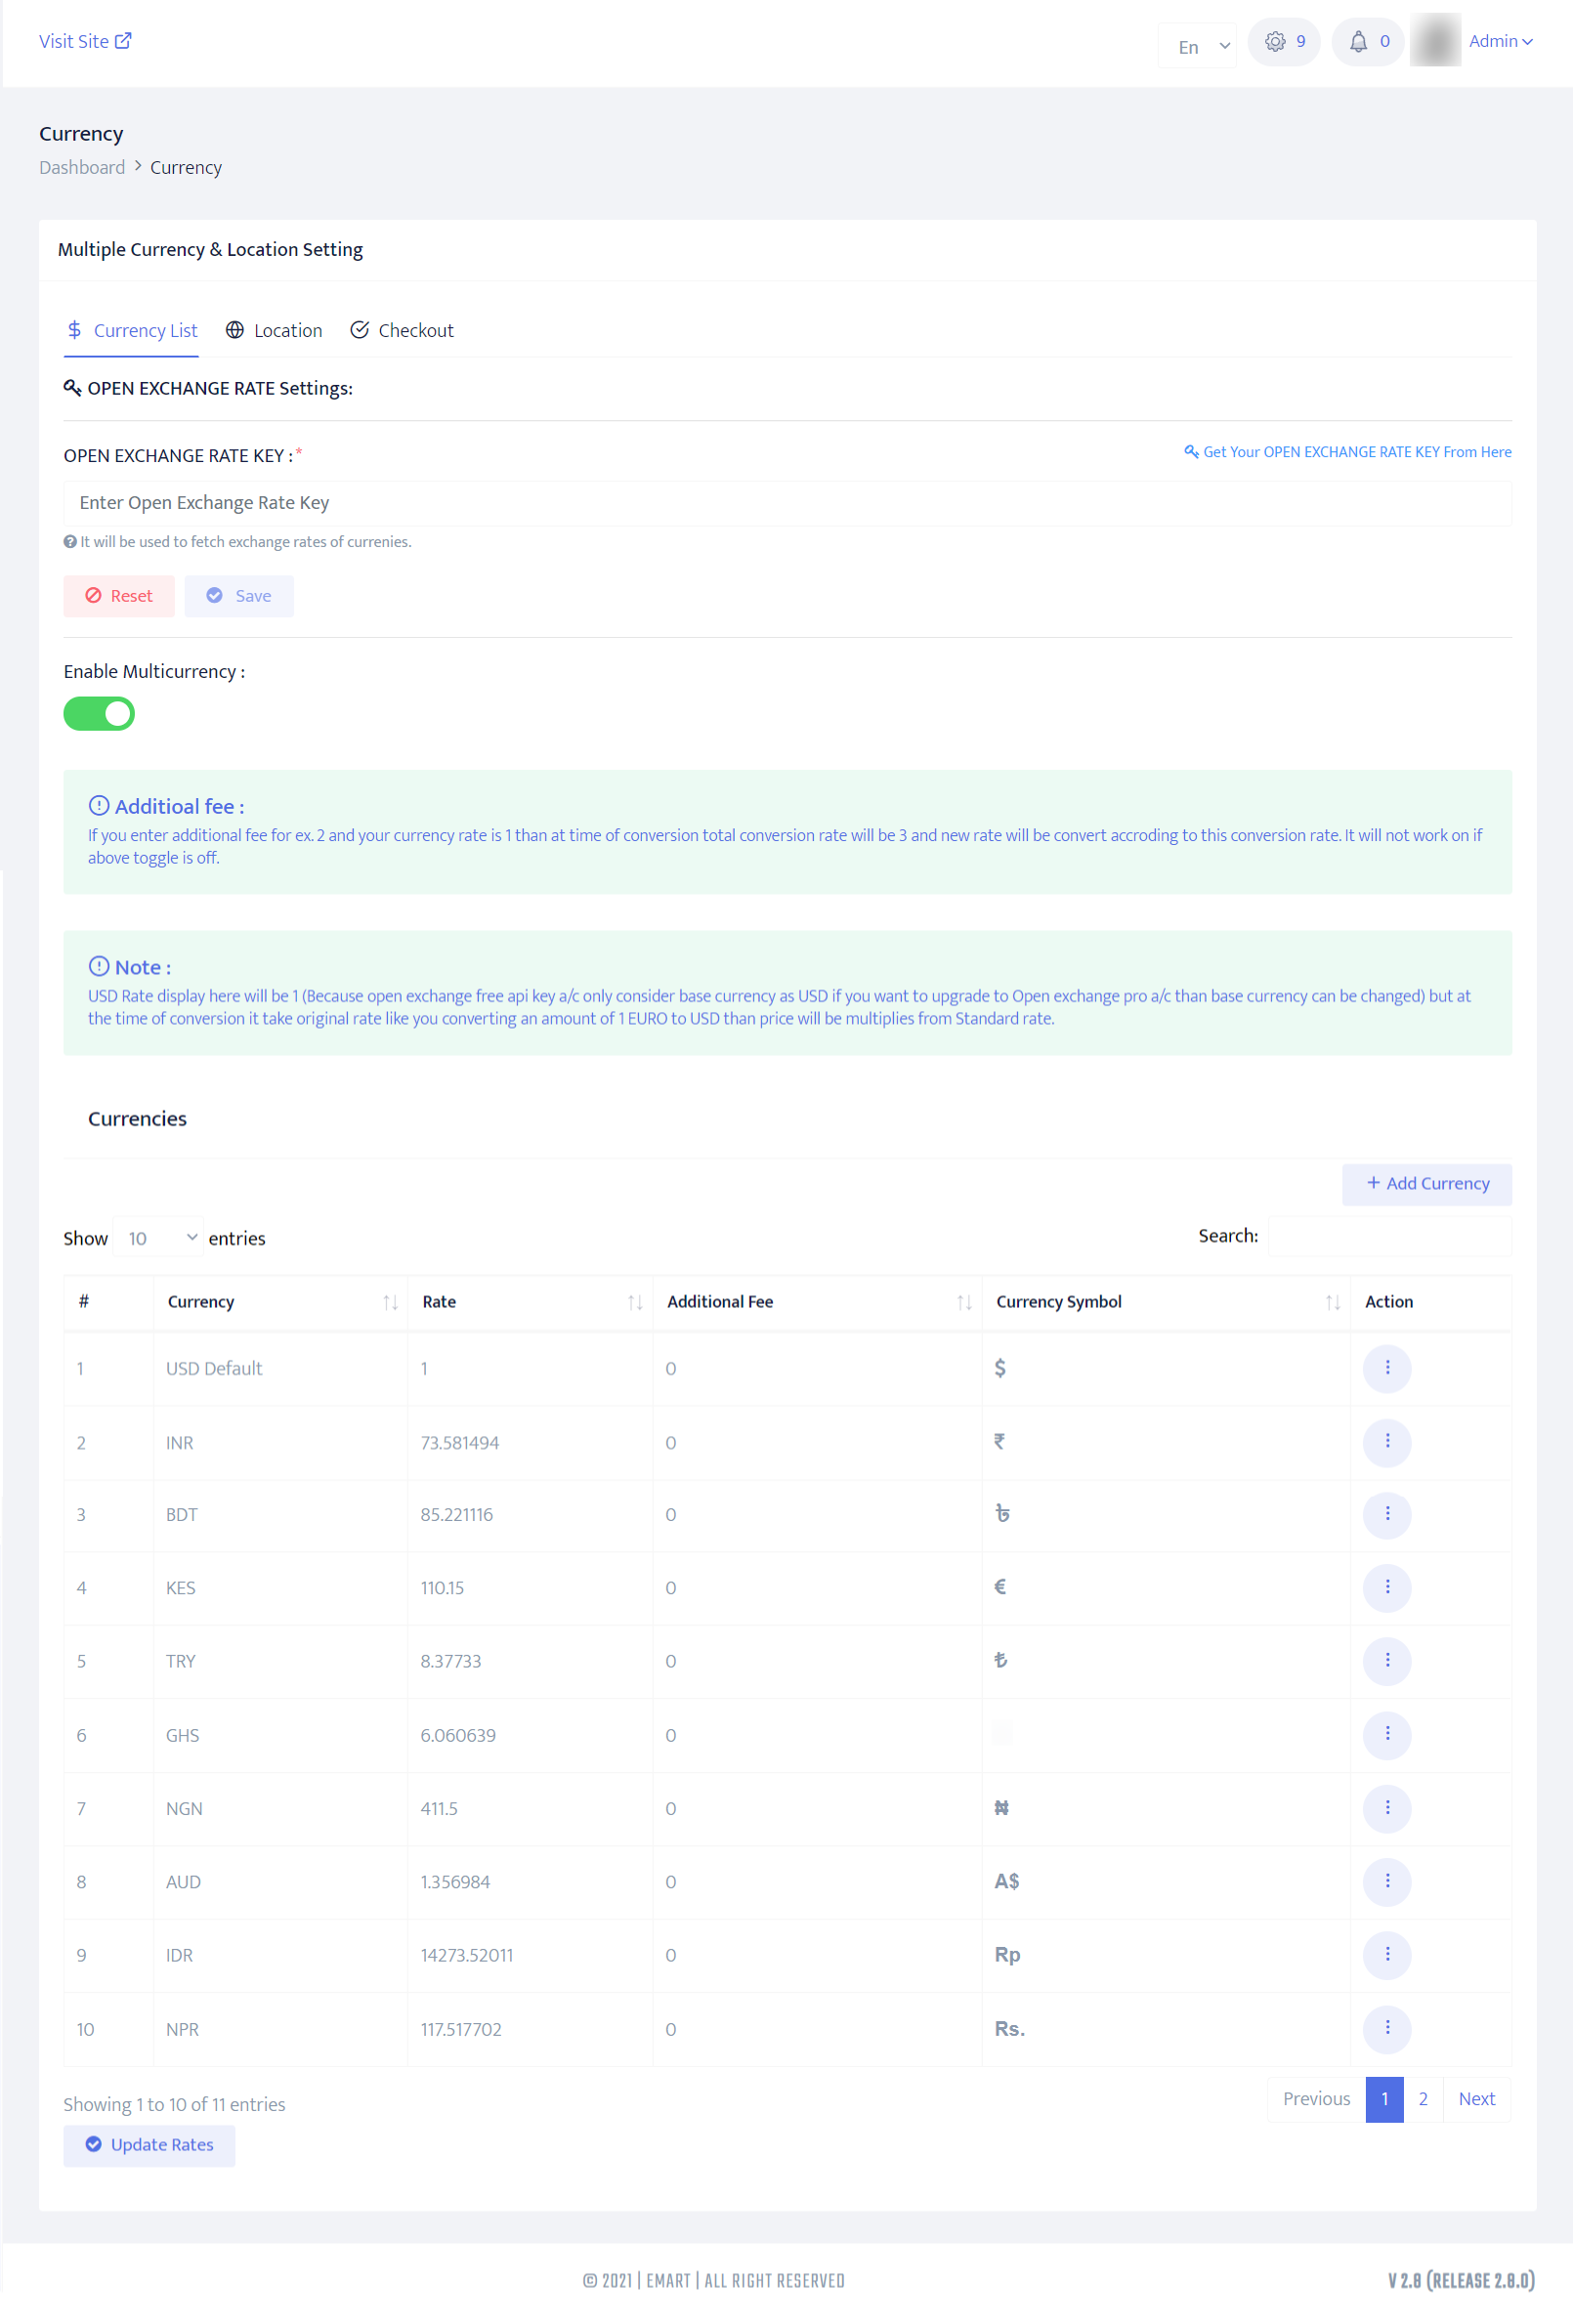Click the Update Rates button
This screenshot has height=2324, width=1573.
point(150,2145)
